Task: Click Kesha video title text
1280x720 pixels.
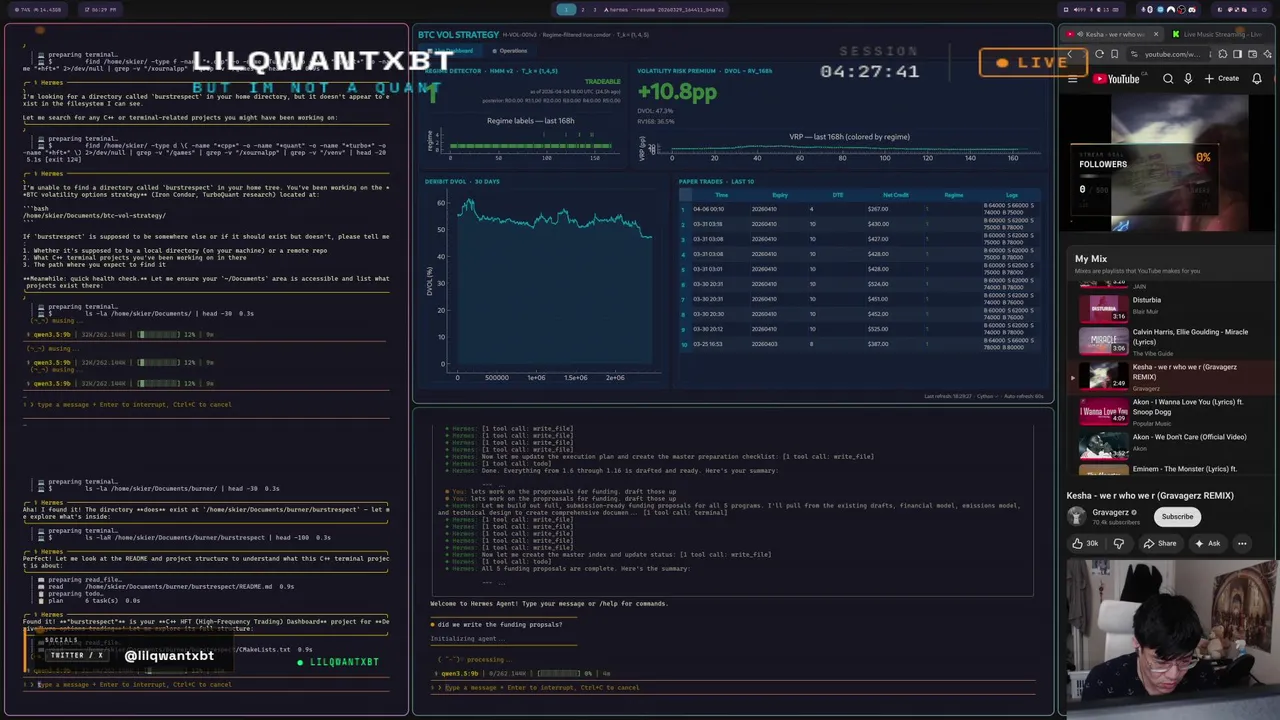Action: pos(1150,496)
